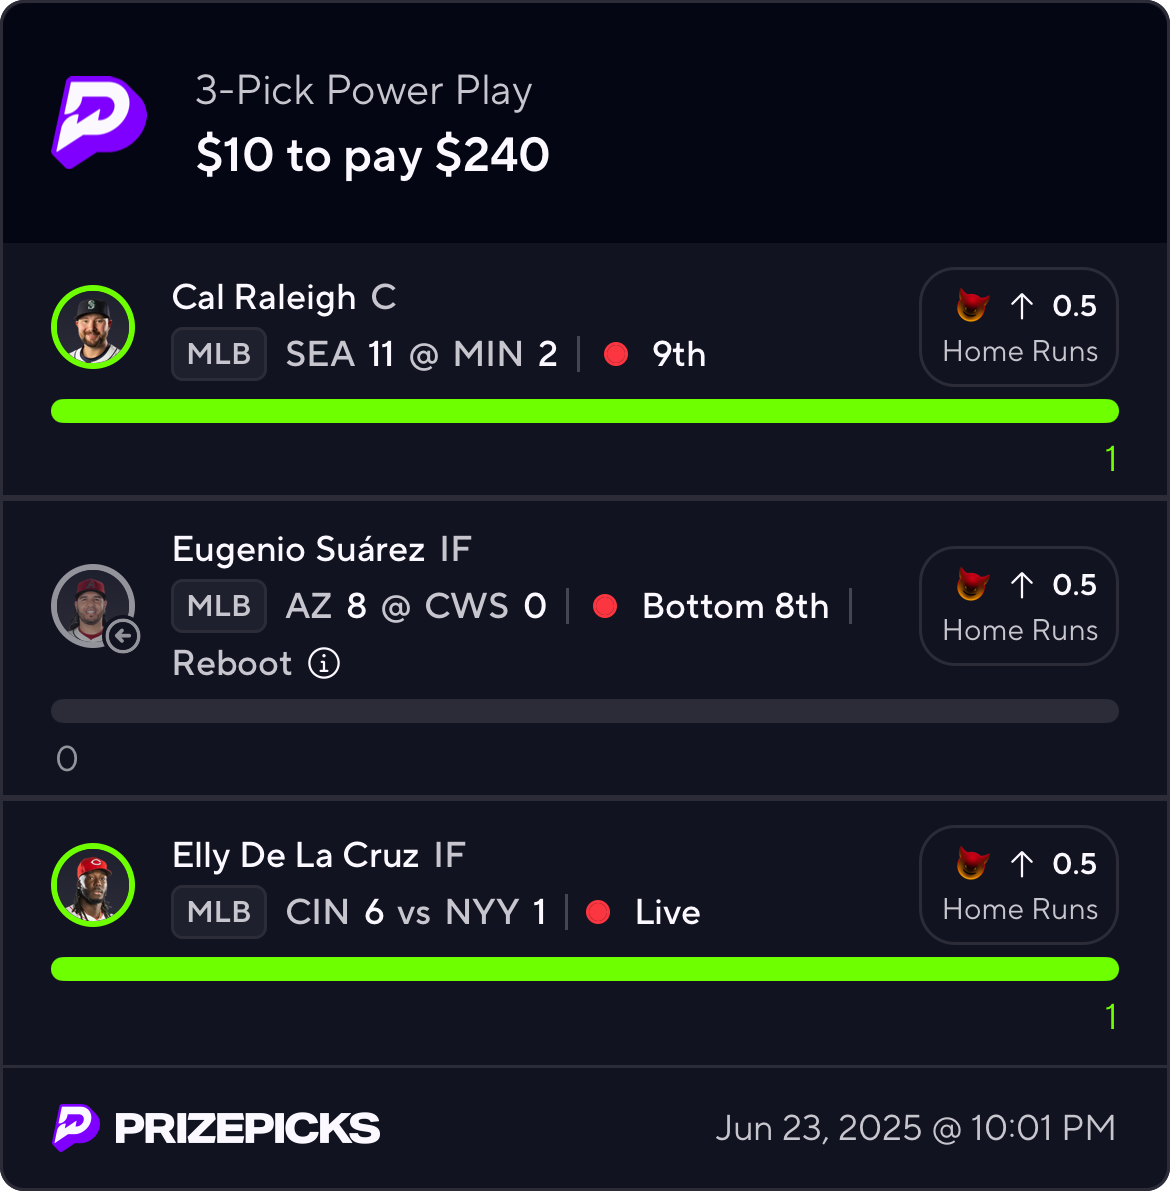Click the purple PrizePicks logo at top
Screen dimensions: 1170x1191
point(99,122)
